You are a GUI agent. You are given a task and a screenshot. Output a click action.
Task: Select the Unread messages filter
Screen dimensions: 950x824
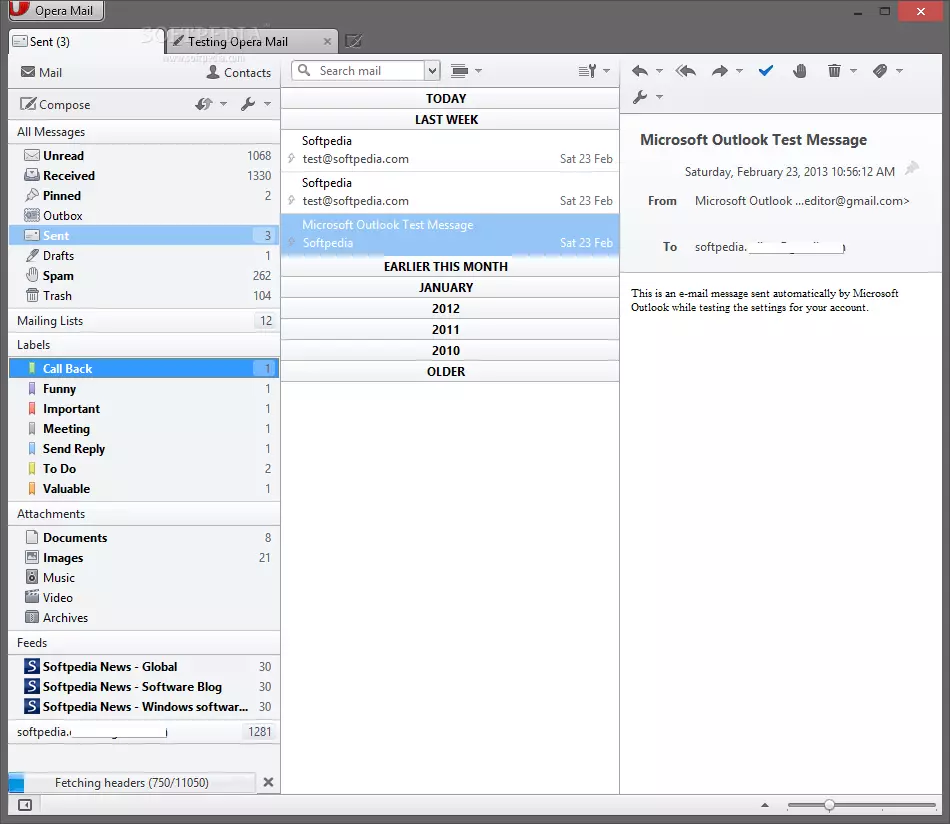tap(62, 155)
